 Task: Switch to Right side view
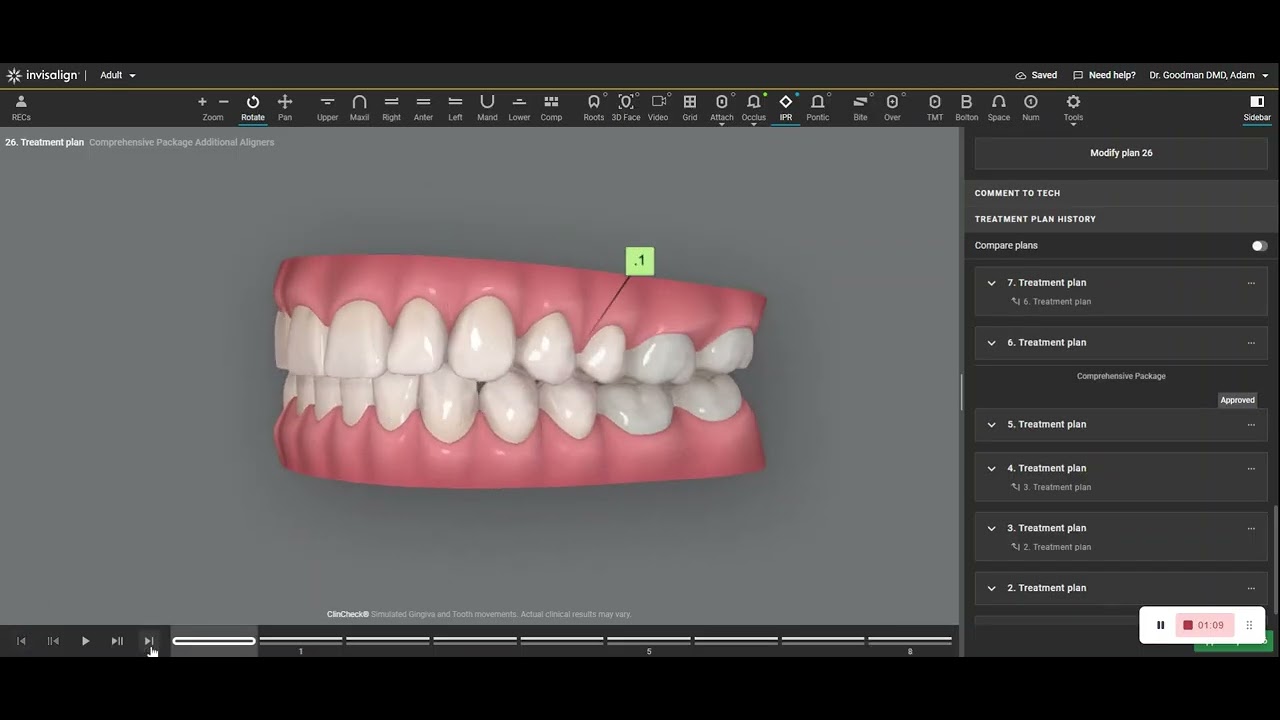tap(391, 108)
